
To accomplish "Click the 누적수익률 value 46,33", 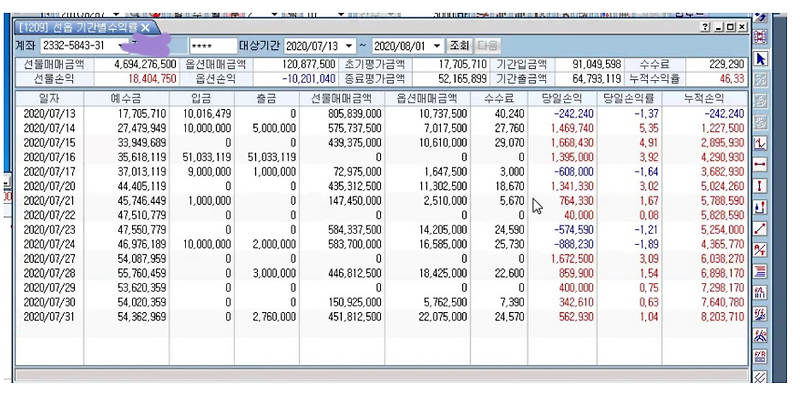I will pyautogui.click(x=732, y=79).
